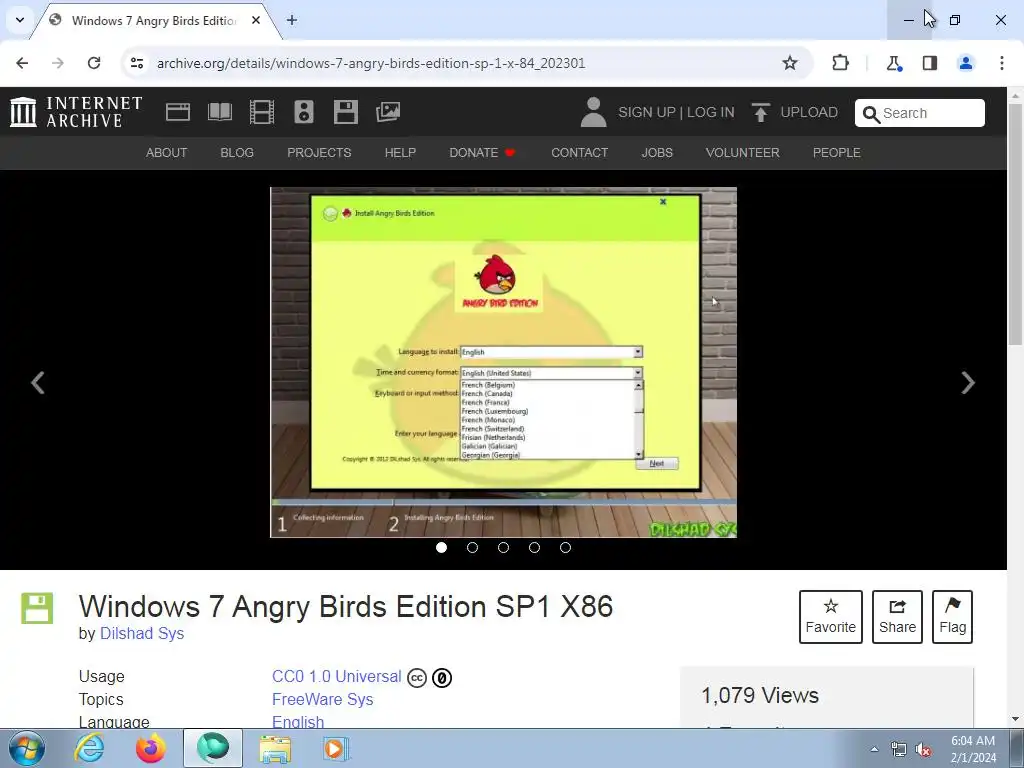Flag this item

coord(952,617)
